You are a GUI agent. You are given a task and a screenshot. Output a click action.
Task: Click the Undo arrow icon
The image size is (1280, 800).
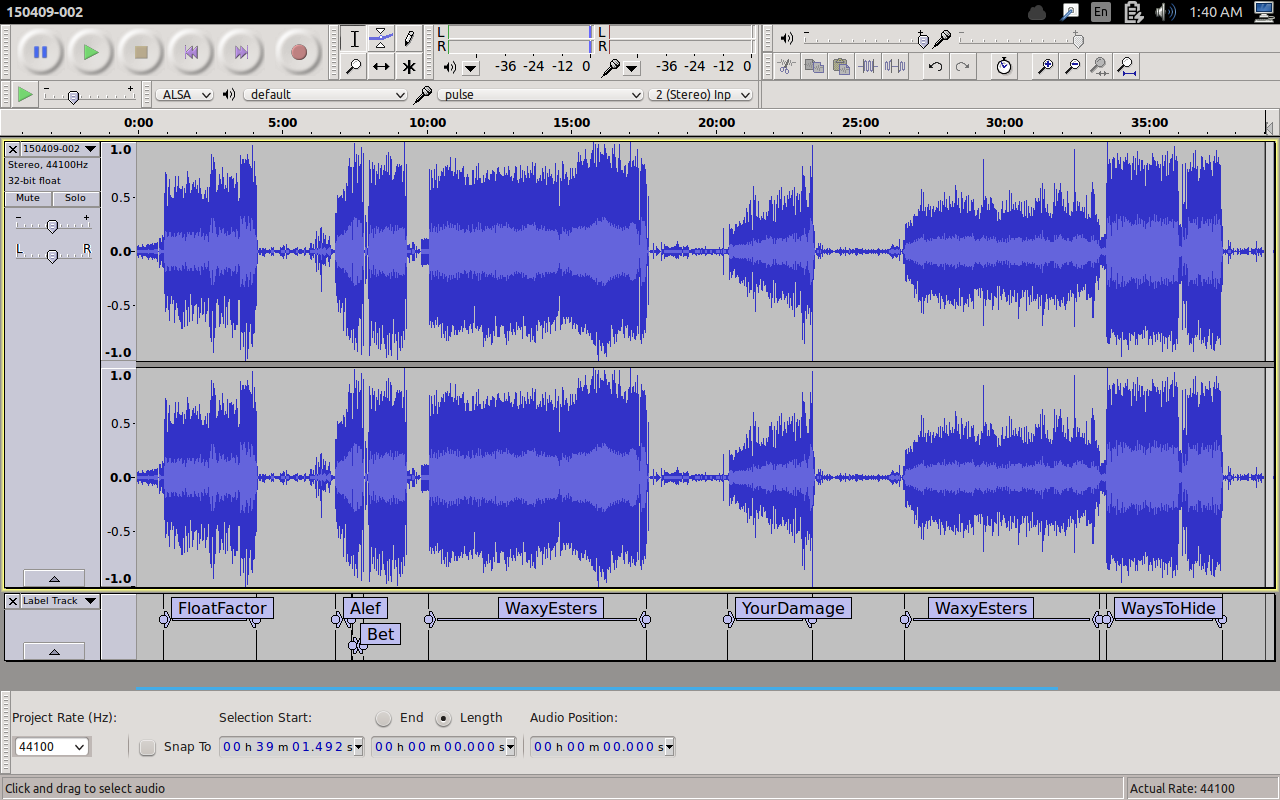pyautogui.click(x=935, y=67)
